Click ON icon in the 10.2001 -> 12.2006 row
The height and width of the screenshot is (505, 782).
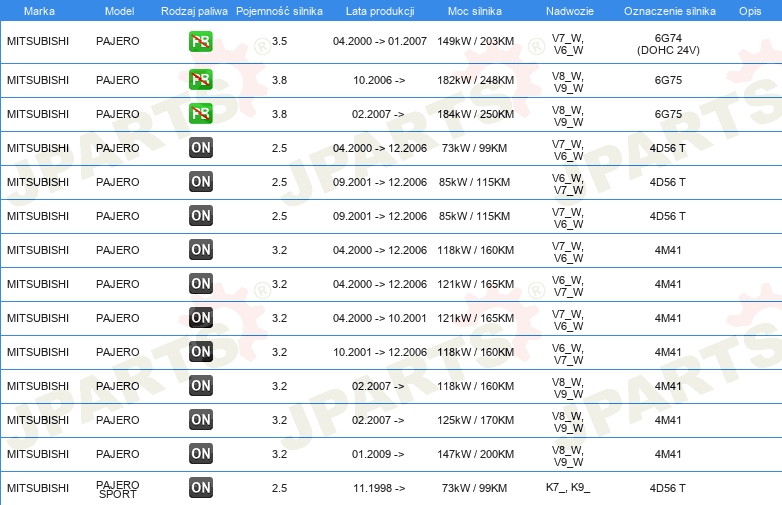pos(200,351)
